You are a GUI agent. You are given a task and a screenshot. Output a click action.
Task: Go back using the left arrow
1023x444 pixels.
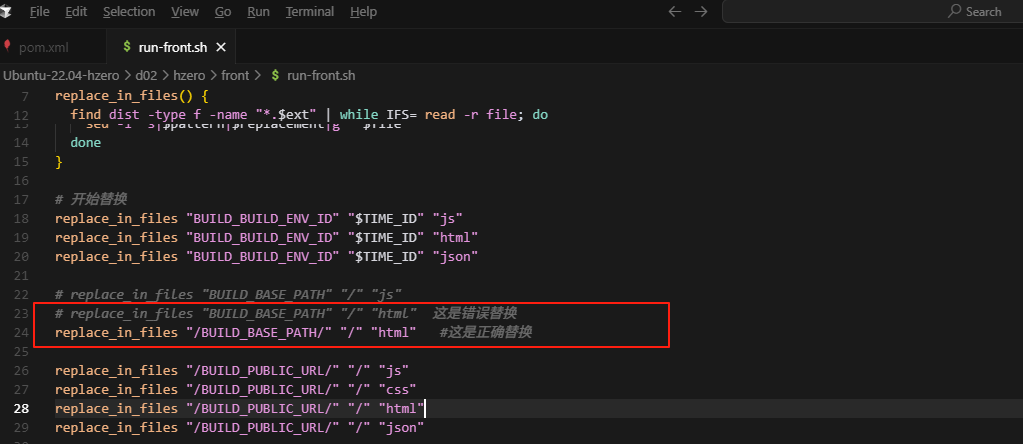tap(675, 12)
